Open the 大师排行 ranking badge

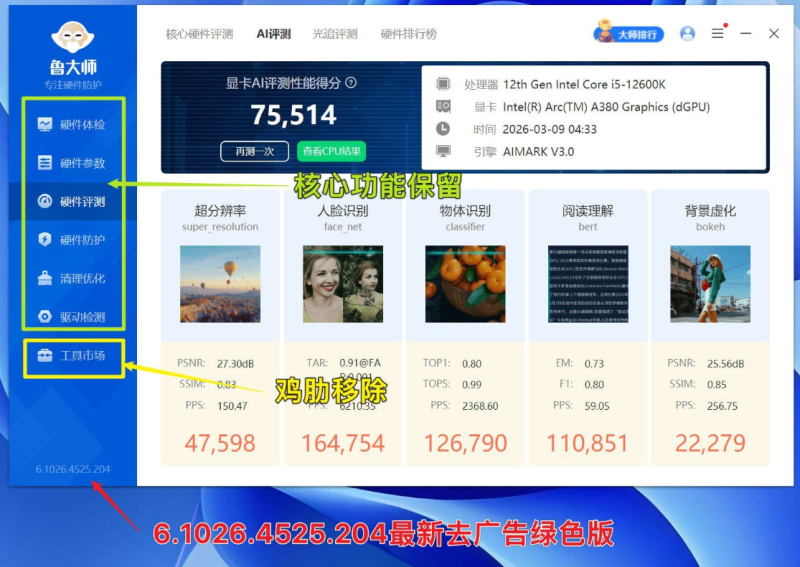pos(629,34)
